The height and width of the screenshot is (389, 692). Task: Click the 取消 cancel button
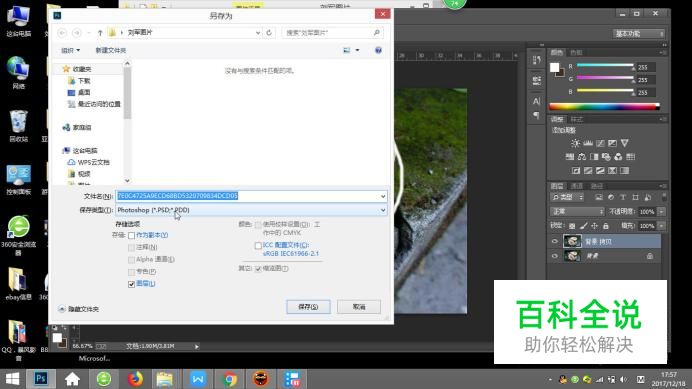coord(359,307)
